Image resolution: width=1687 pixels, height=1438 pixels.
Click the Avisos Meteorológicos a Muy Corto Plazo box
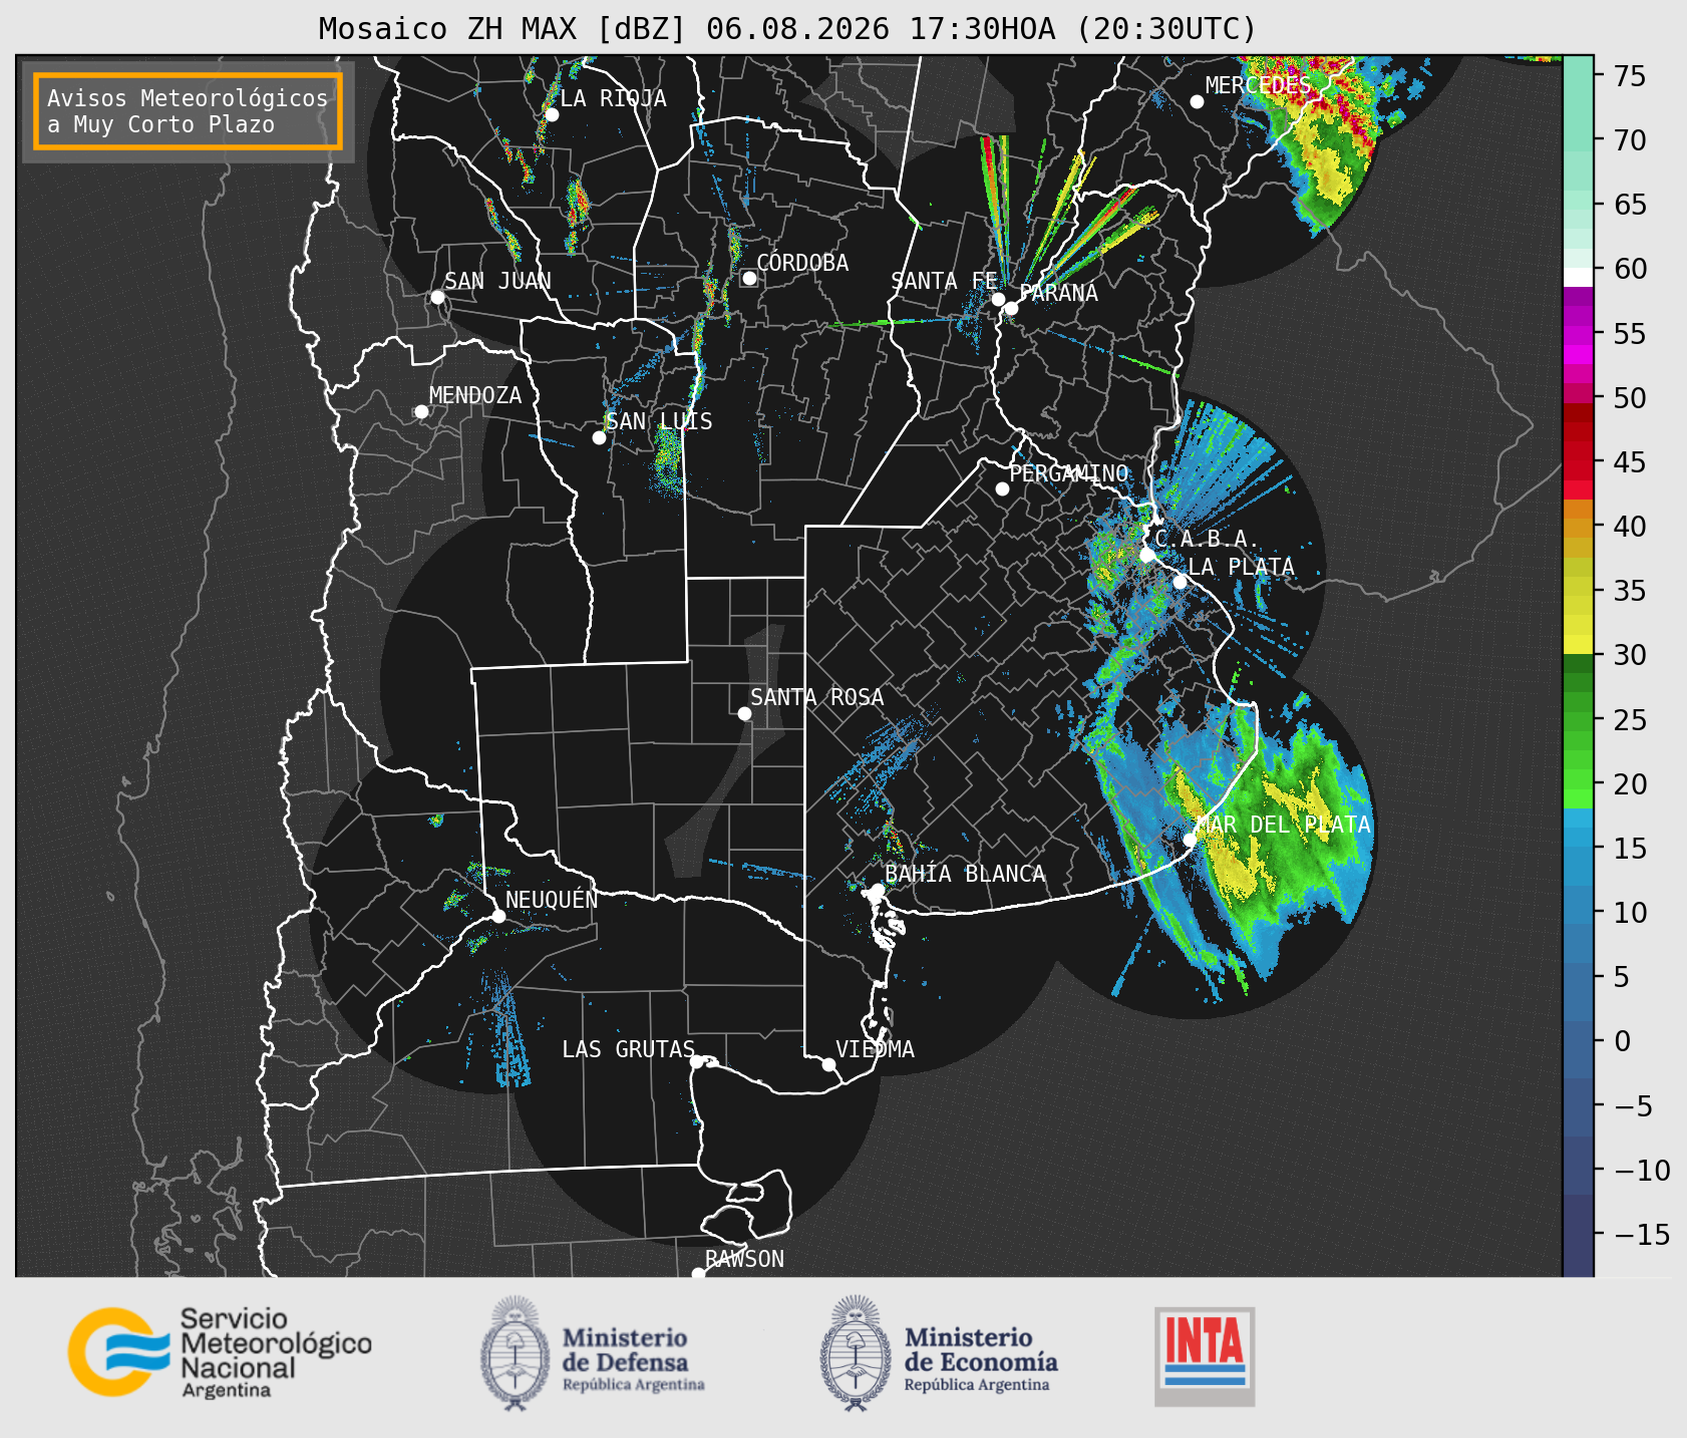[x=188, y=111]
